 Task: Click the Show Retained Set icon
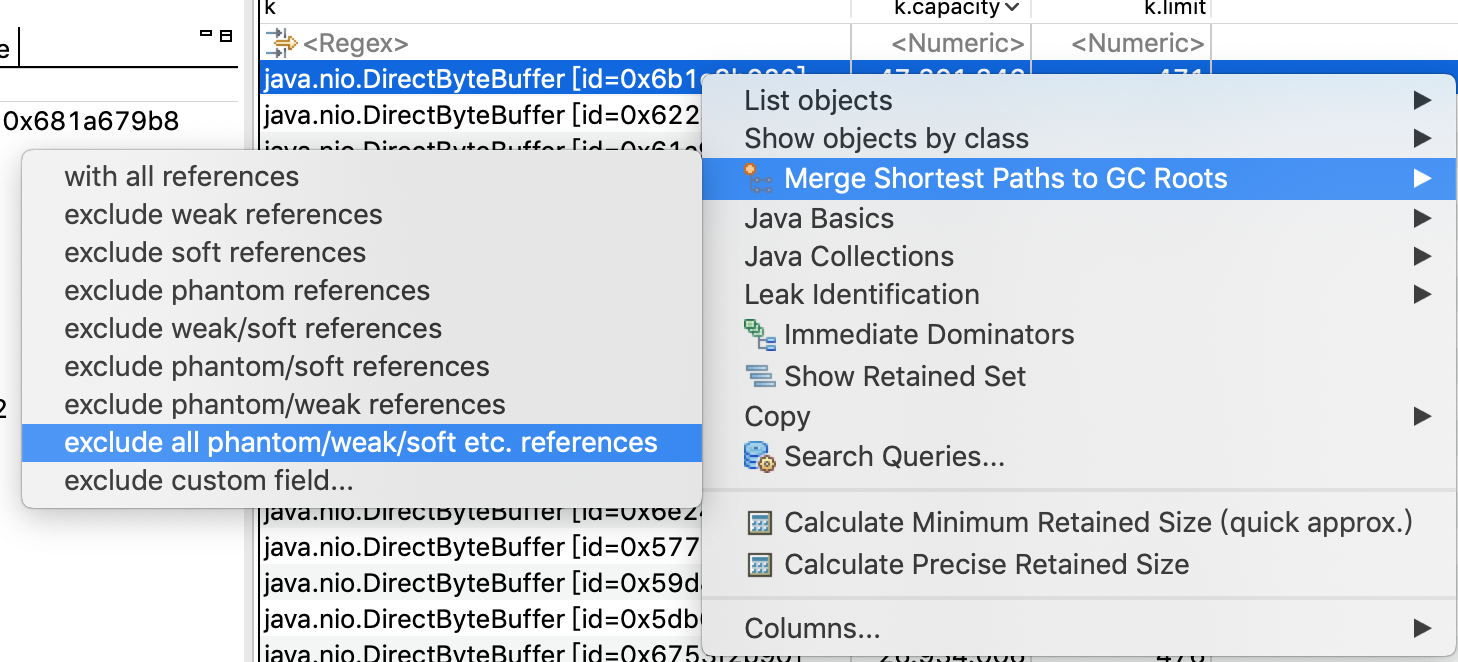tap(760, 377)
